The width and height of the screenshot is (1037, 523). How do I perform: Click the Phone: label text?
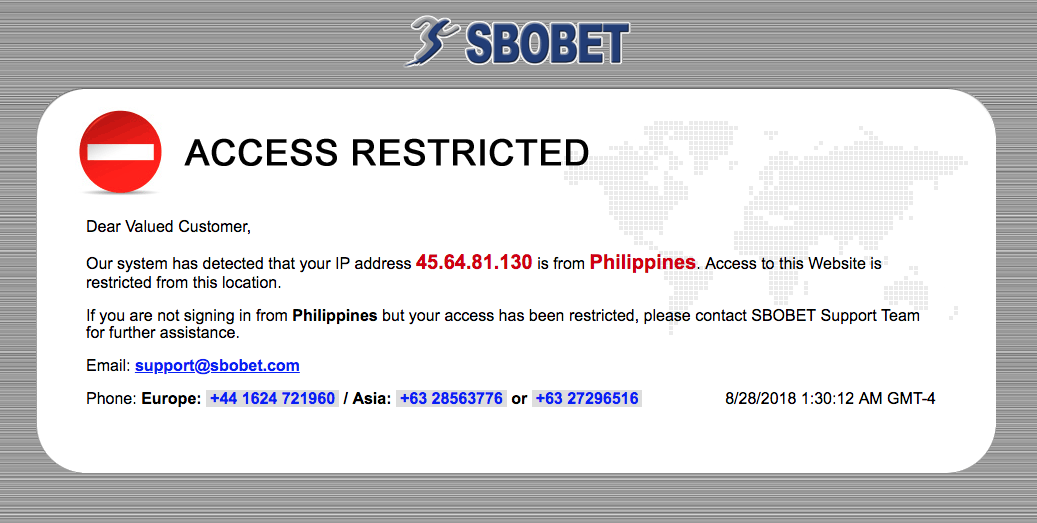111,399
